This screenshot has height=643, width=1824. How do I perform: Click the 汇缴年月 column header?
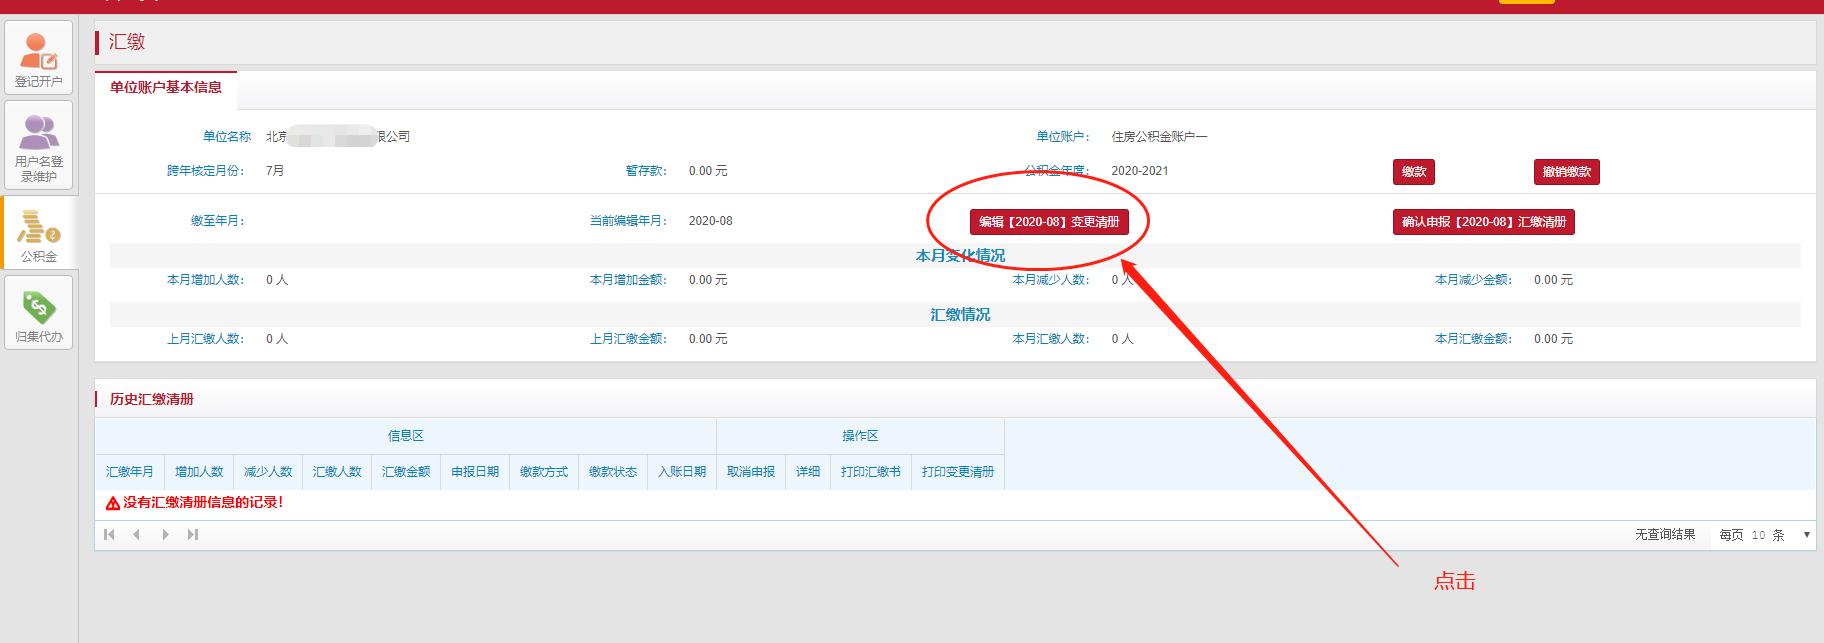point(130,472)
